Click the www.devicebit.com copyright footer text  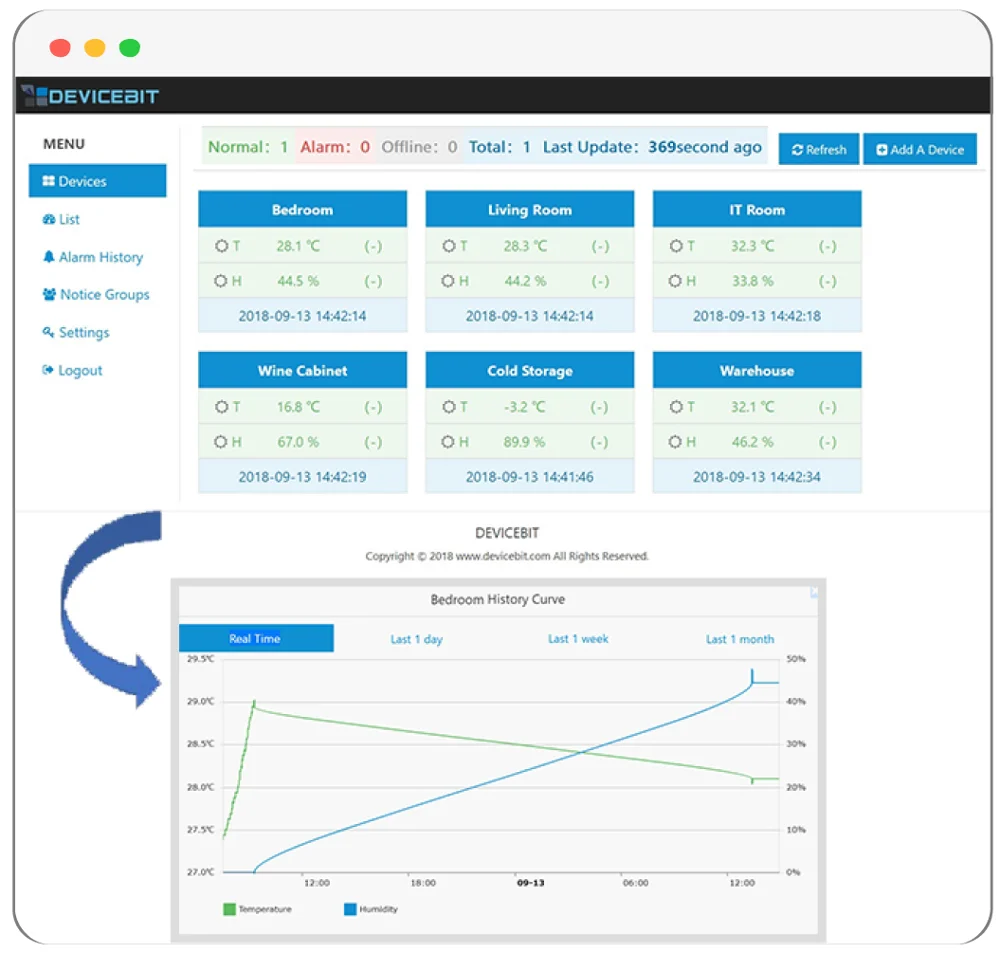click(x=507, y=556)
